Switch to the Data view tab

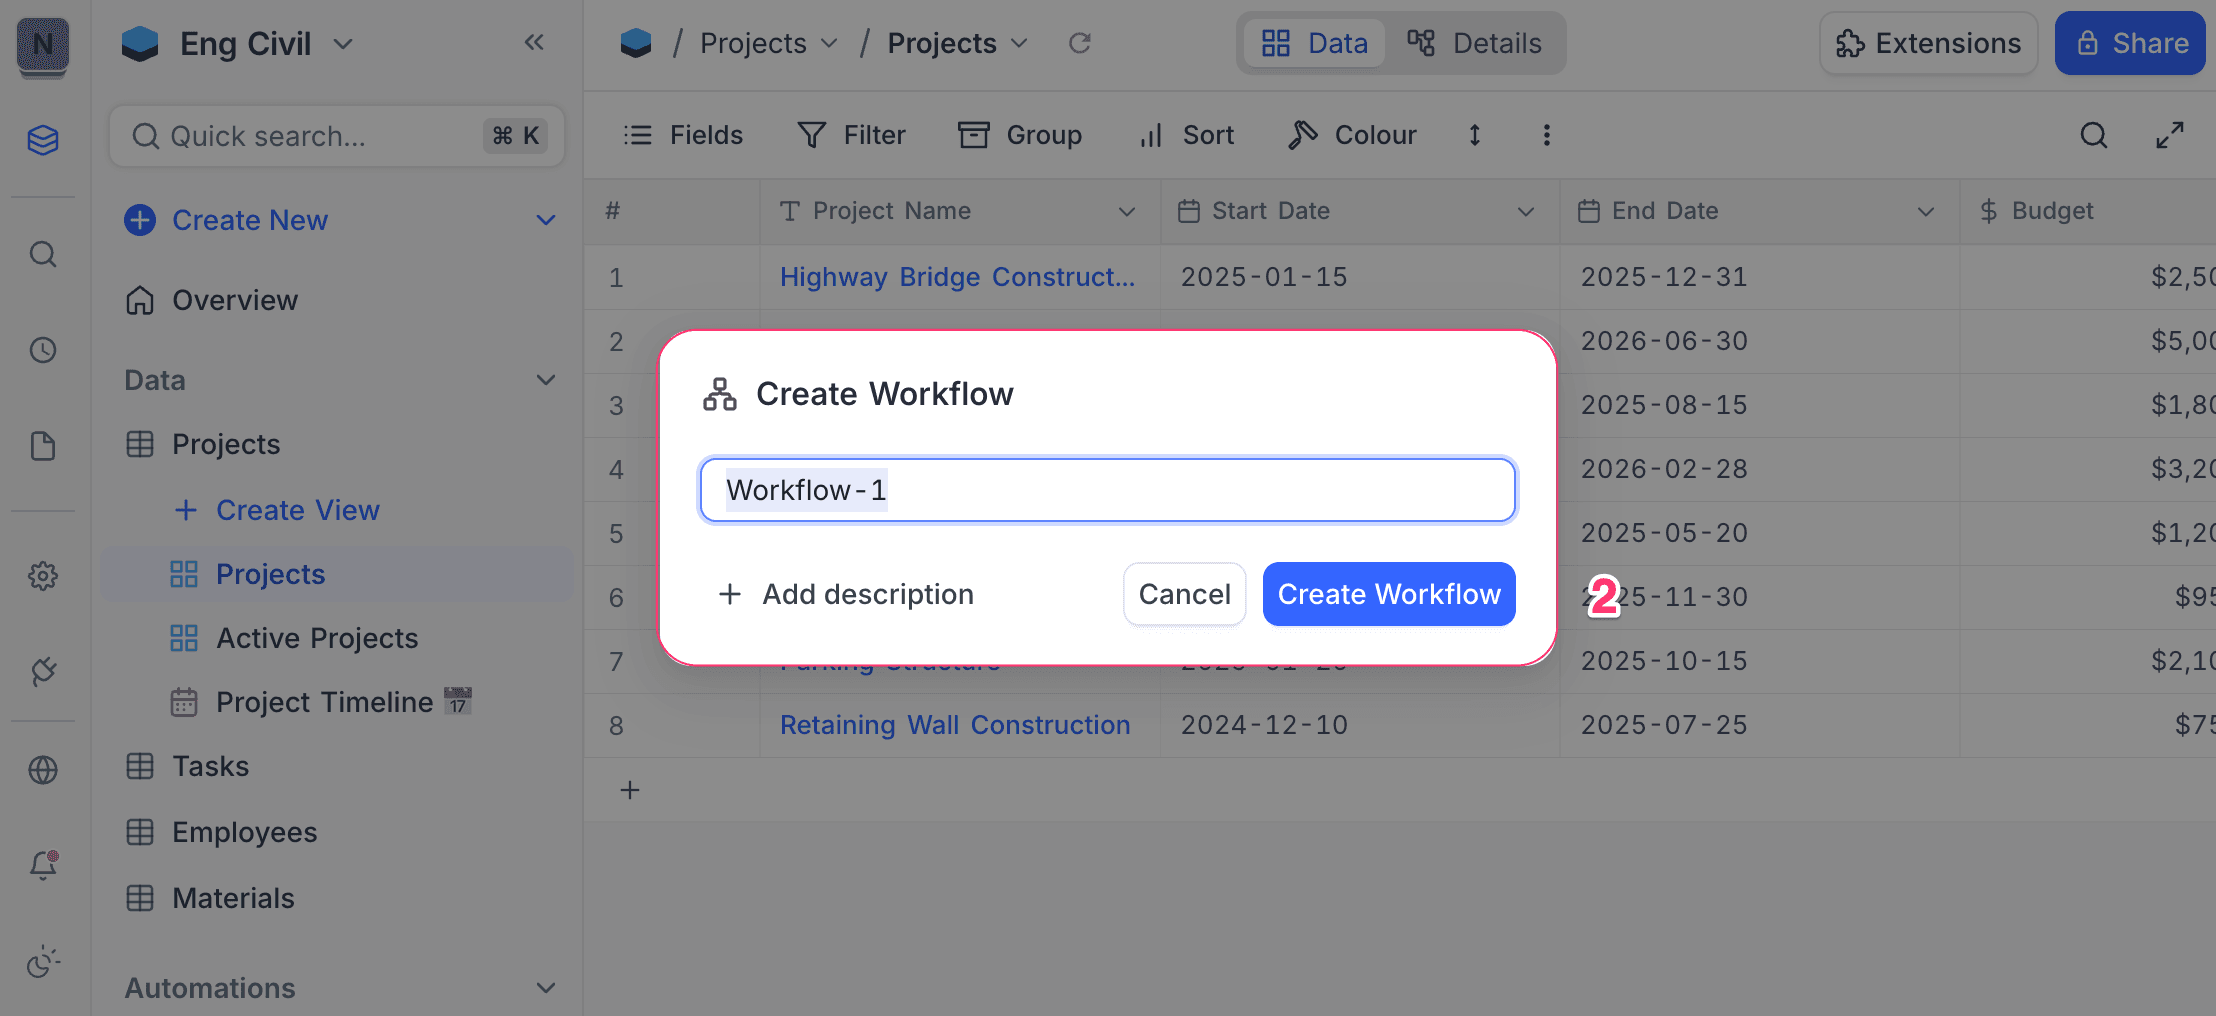(x=1314, y=43)
